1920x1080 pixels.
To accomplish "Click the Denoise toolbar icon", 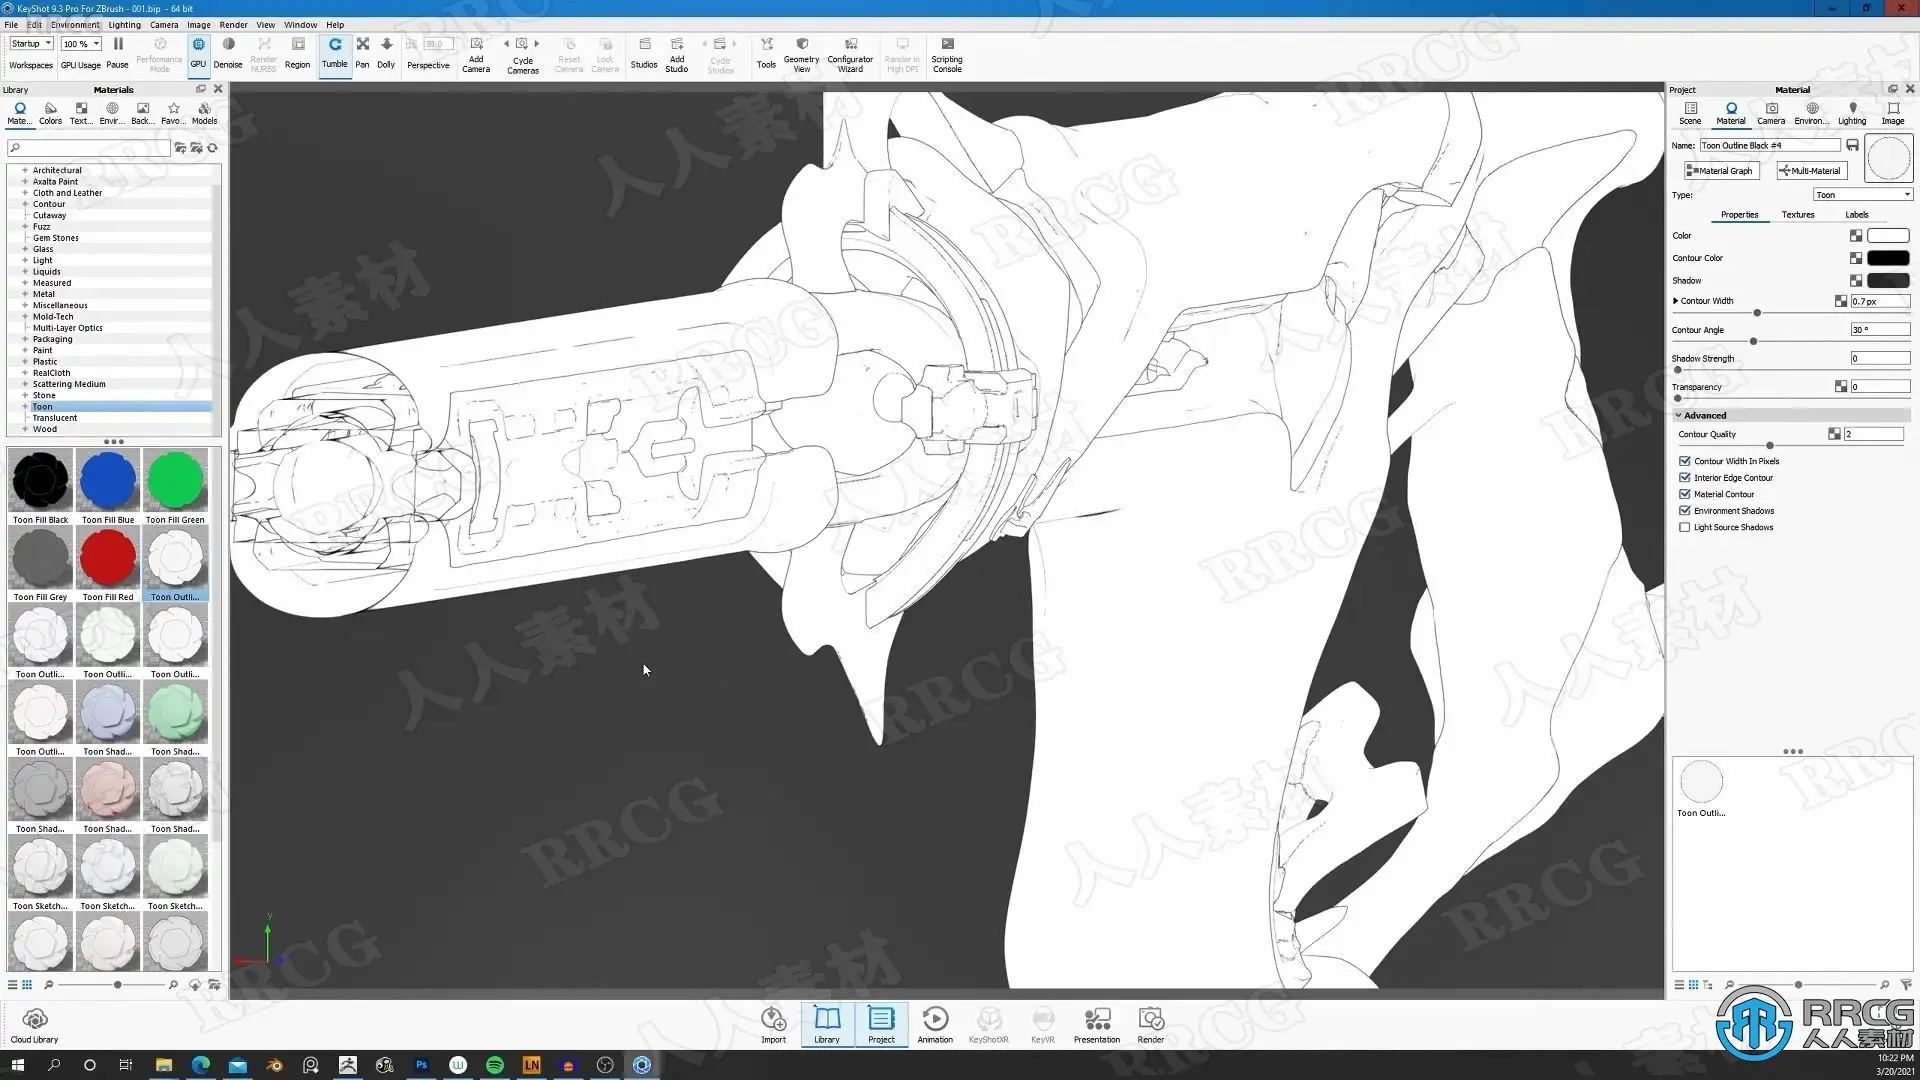I will tap(228, 52).
